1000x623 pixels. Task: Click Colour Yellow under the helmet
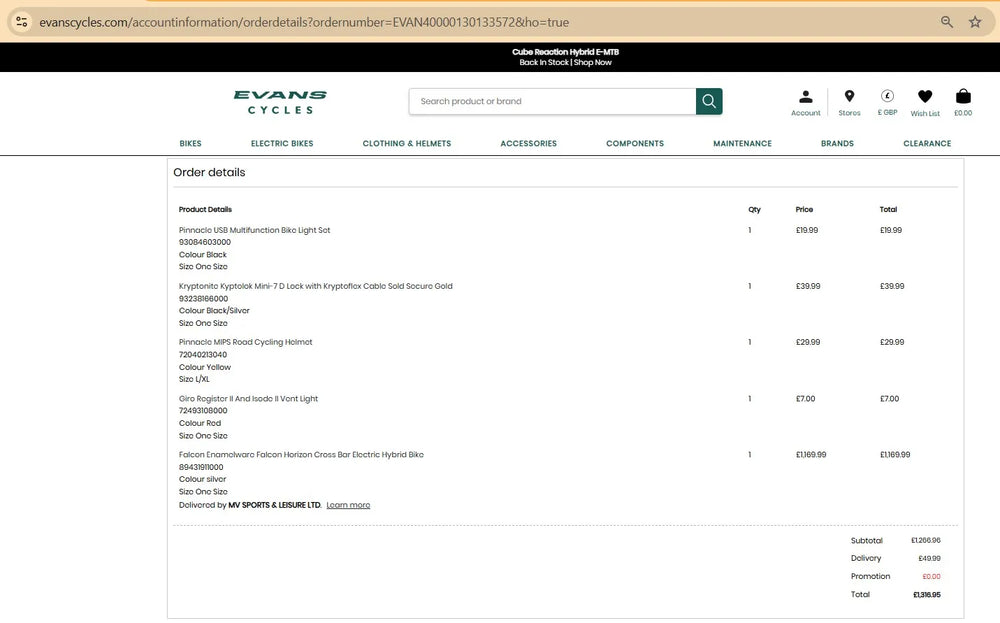point(205,367)
